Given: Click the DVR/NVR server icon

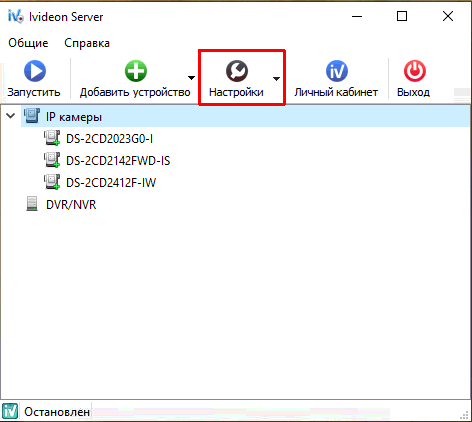Looking at the screenshot, I should click(x=32, y=204).
